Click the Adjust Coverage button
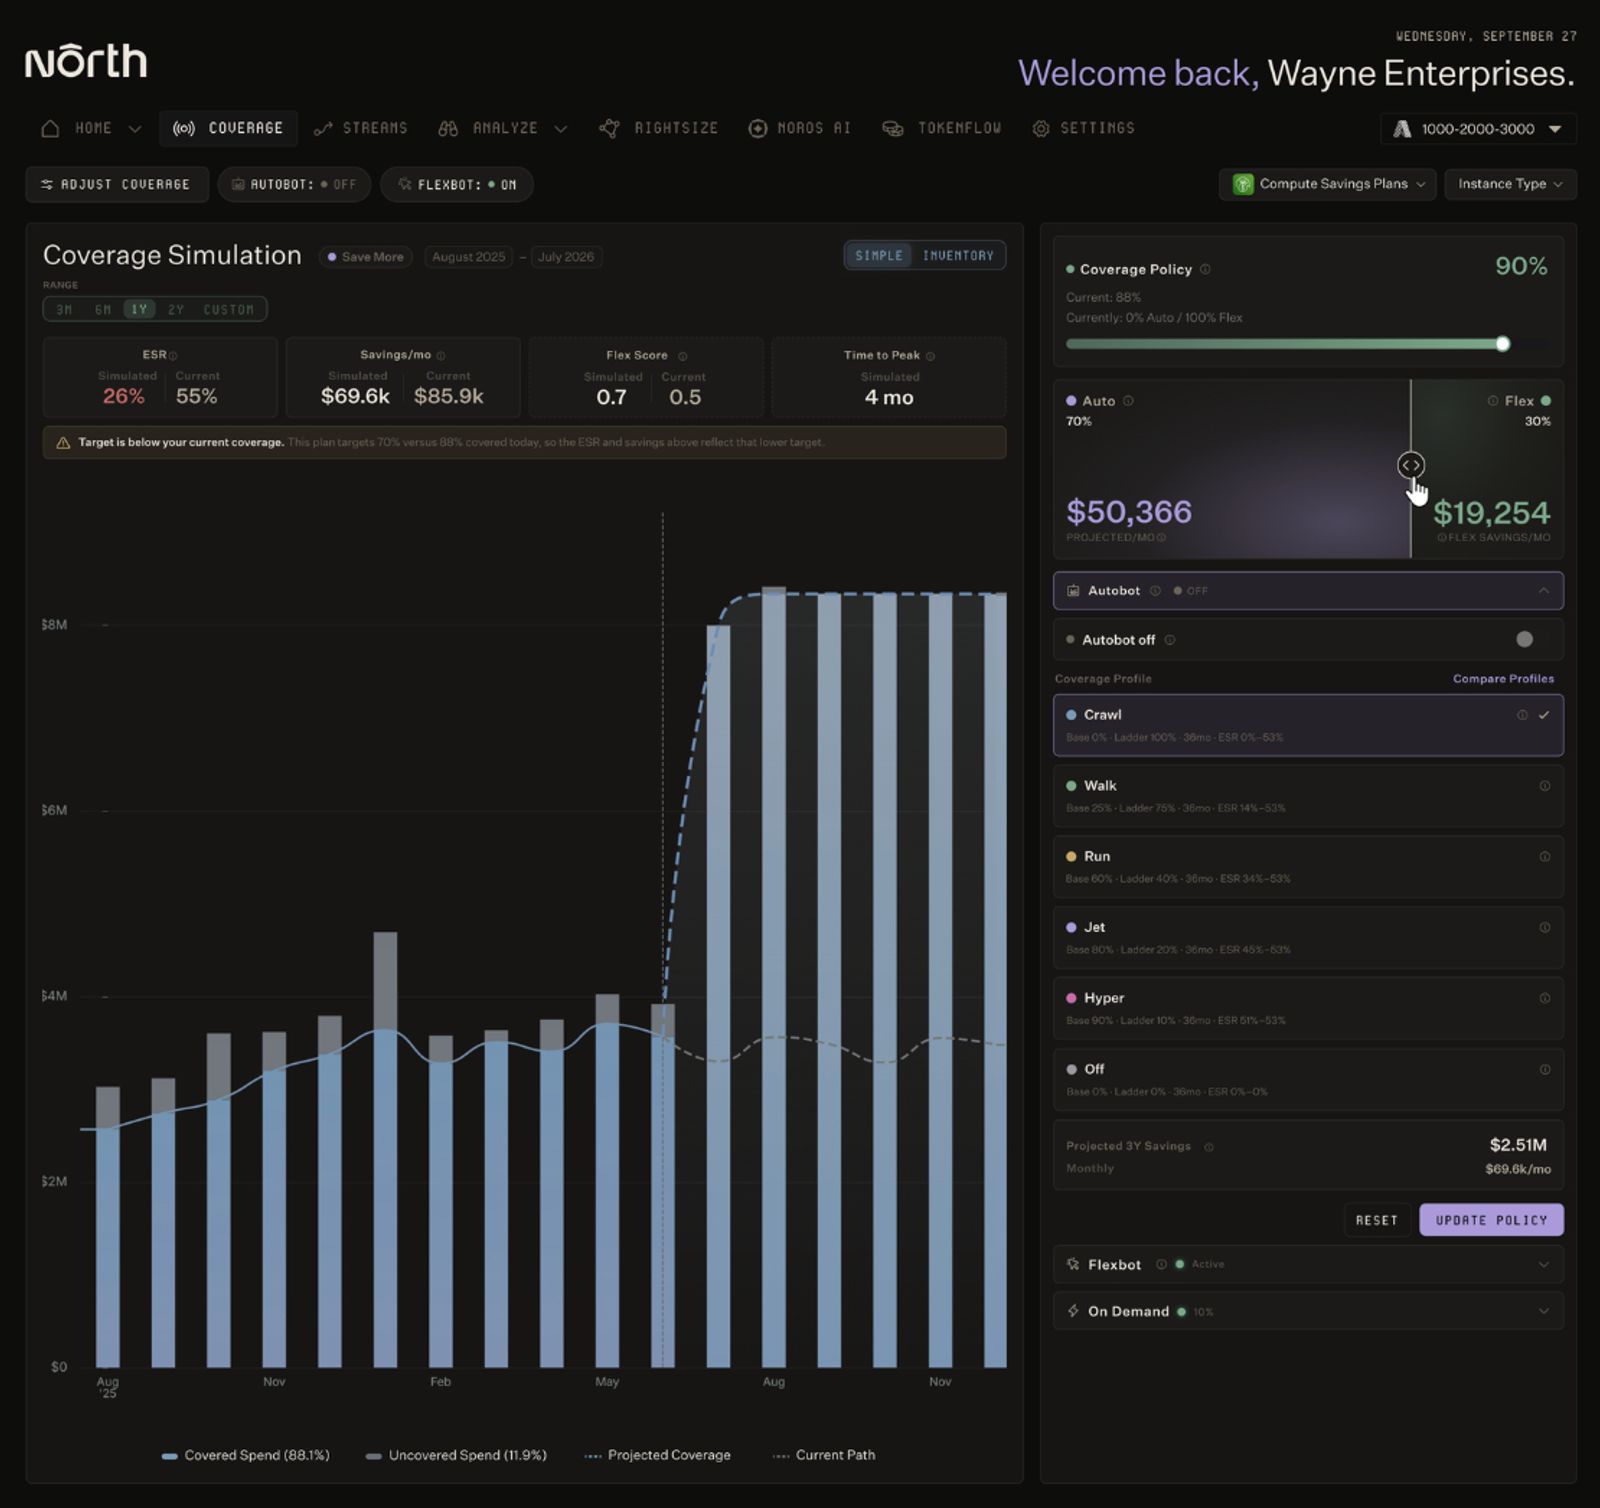Viewport: 1600px width, 1508px height. click(x=117, y=184)
